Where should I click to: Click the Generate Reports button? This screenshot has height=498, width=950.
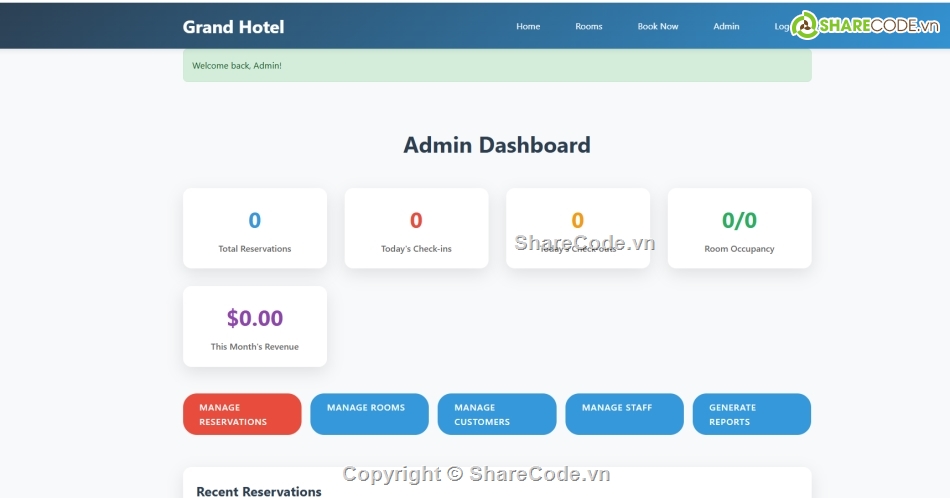pos(751,414)
